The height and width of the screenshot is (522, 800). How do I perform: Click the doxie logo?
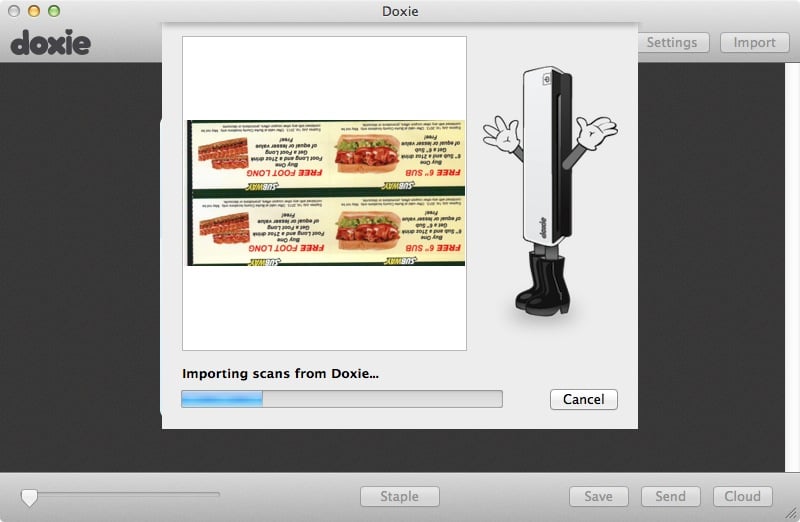pyautogui.click(x=51, y=43)
